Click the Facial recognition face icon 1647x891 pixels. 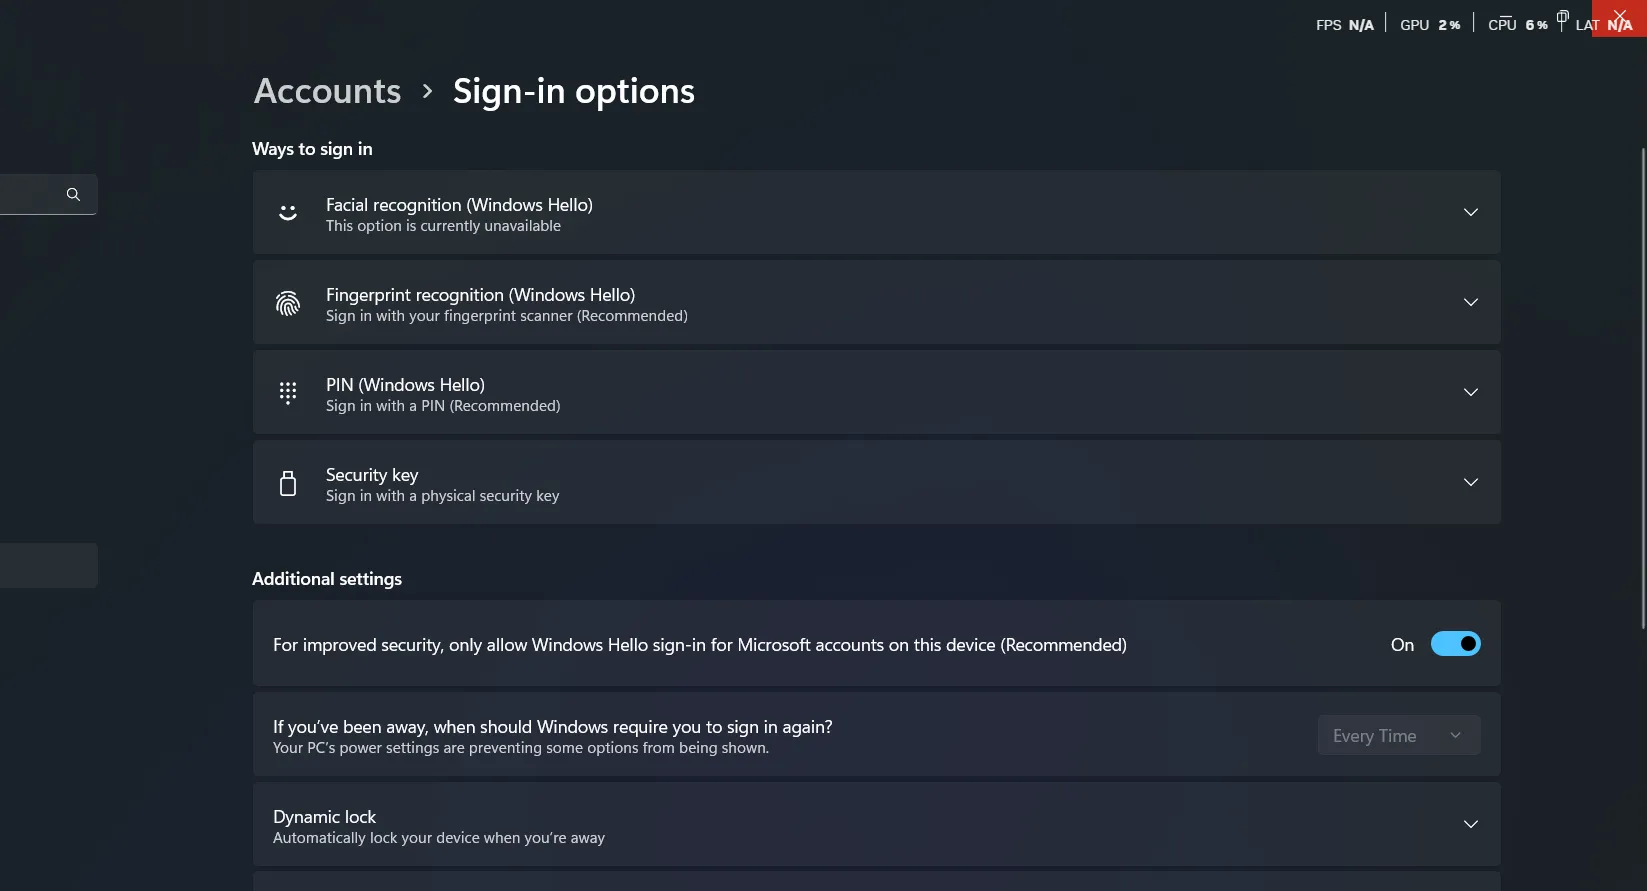288,213
